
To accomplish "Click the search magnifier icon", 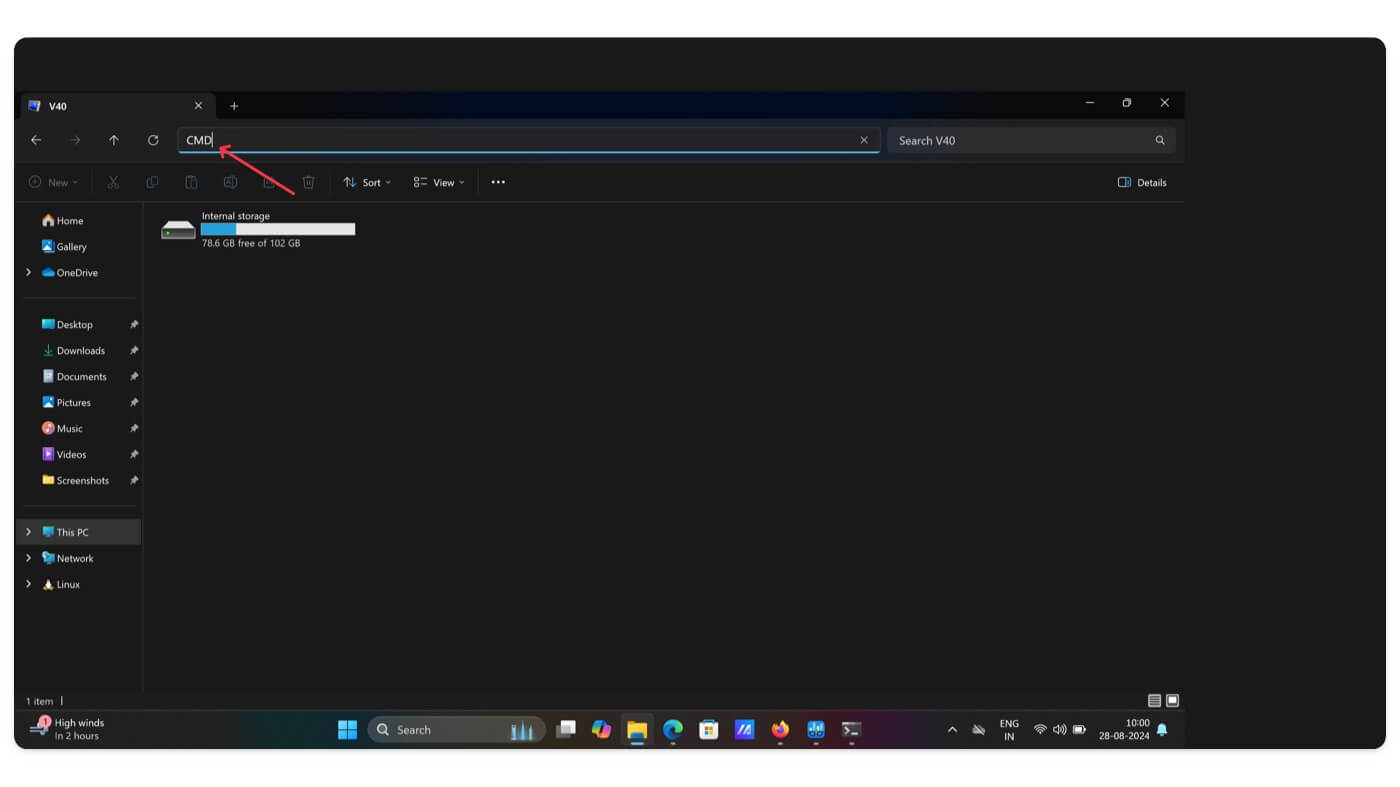I will click(1160, 140).
